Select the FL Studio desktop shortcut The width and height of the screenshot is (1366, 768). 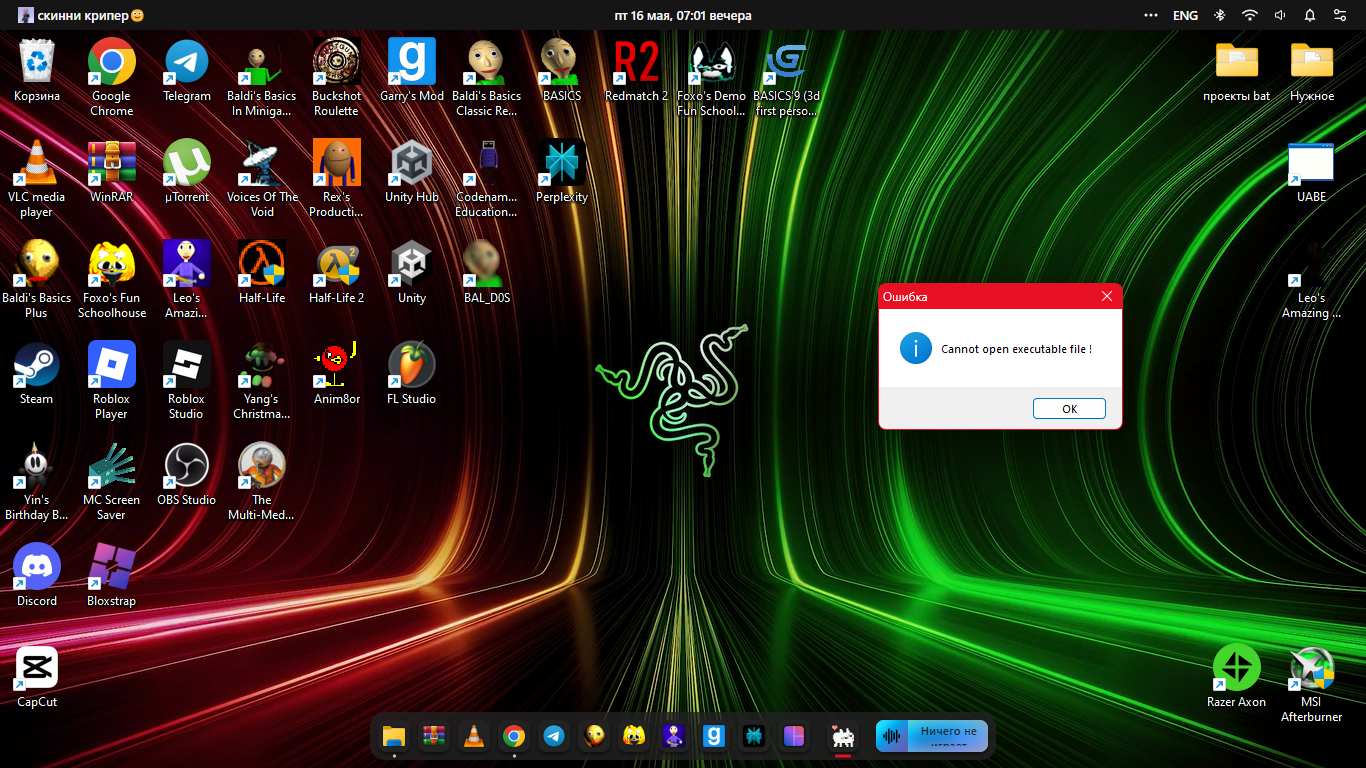[x=412, y=373]
